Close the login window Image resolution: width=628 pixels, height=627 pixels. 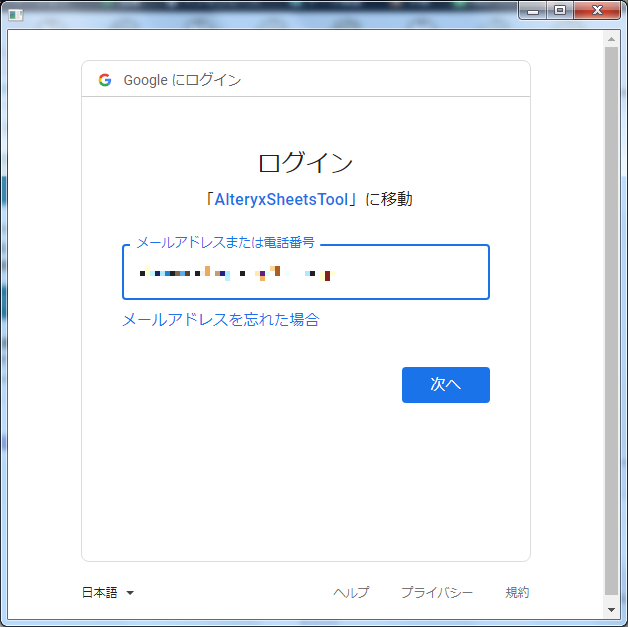(597, 10)
